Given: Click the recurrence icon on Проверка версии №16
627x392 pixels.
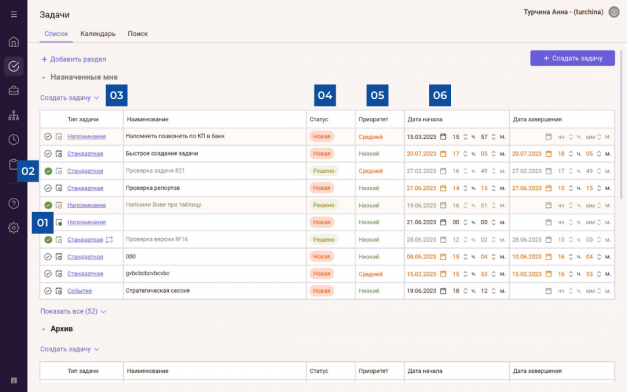Looking at the screenshot, I should tap(109, 239).
